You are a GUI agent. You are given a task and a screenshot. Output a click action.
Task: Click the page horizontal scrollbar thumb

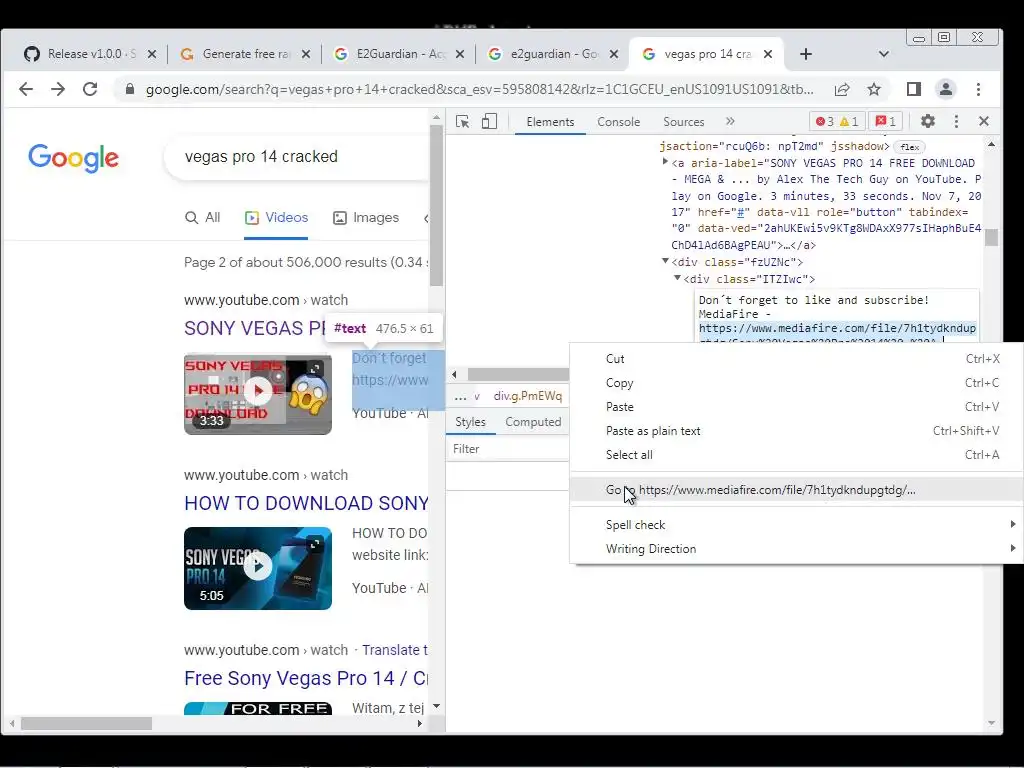(86, 724)
